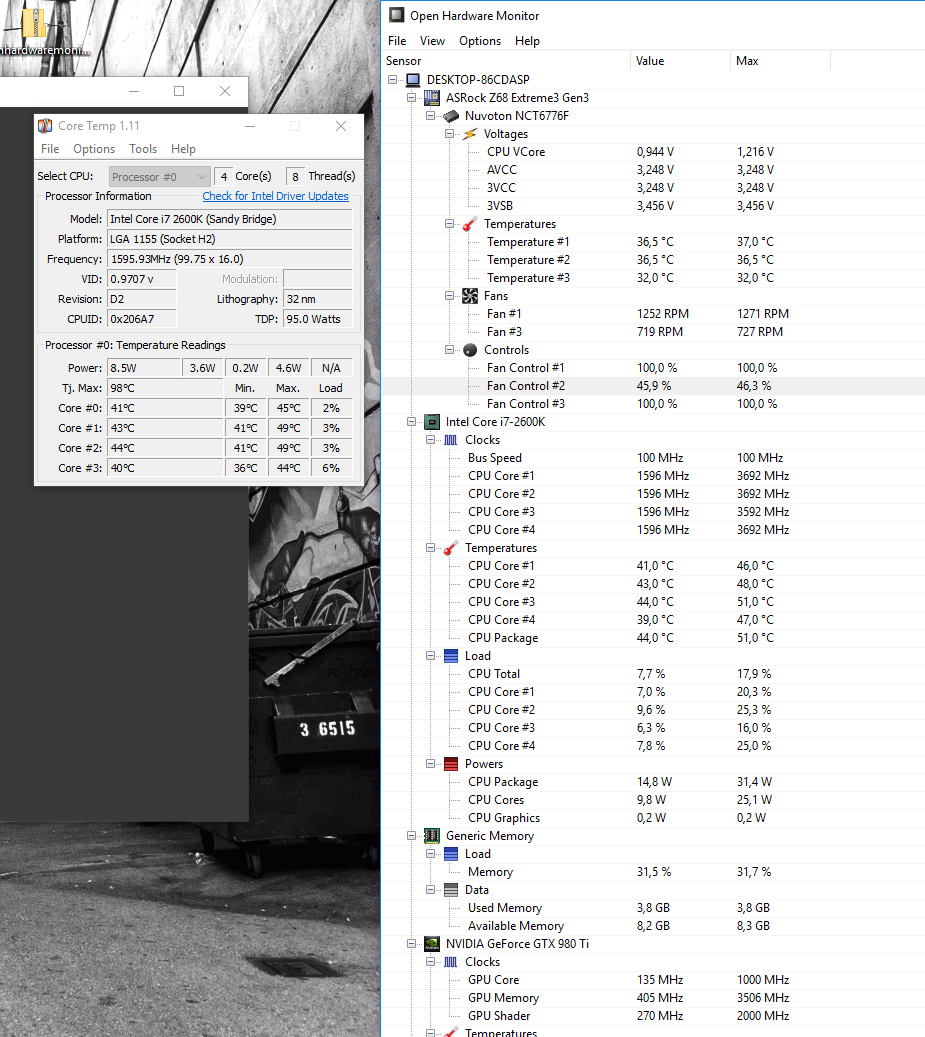Open Core Temp Tools menu

(143, 149)
